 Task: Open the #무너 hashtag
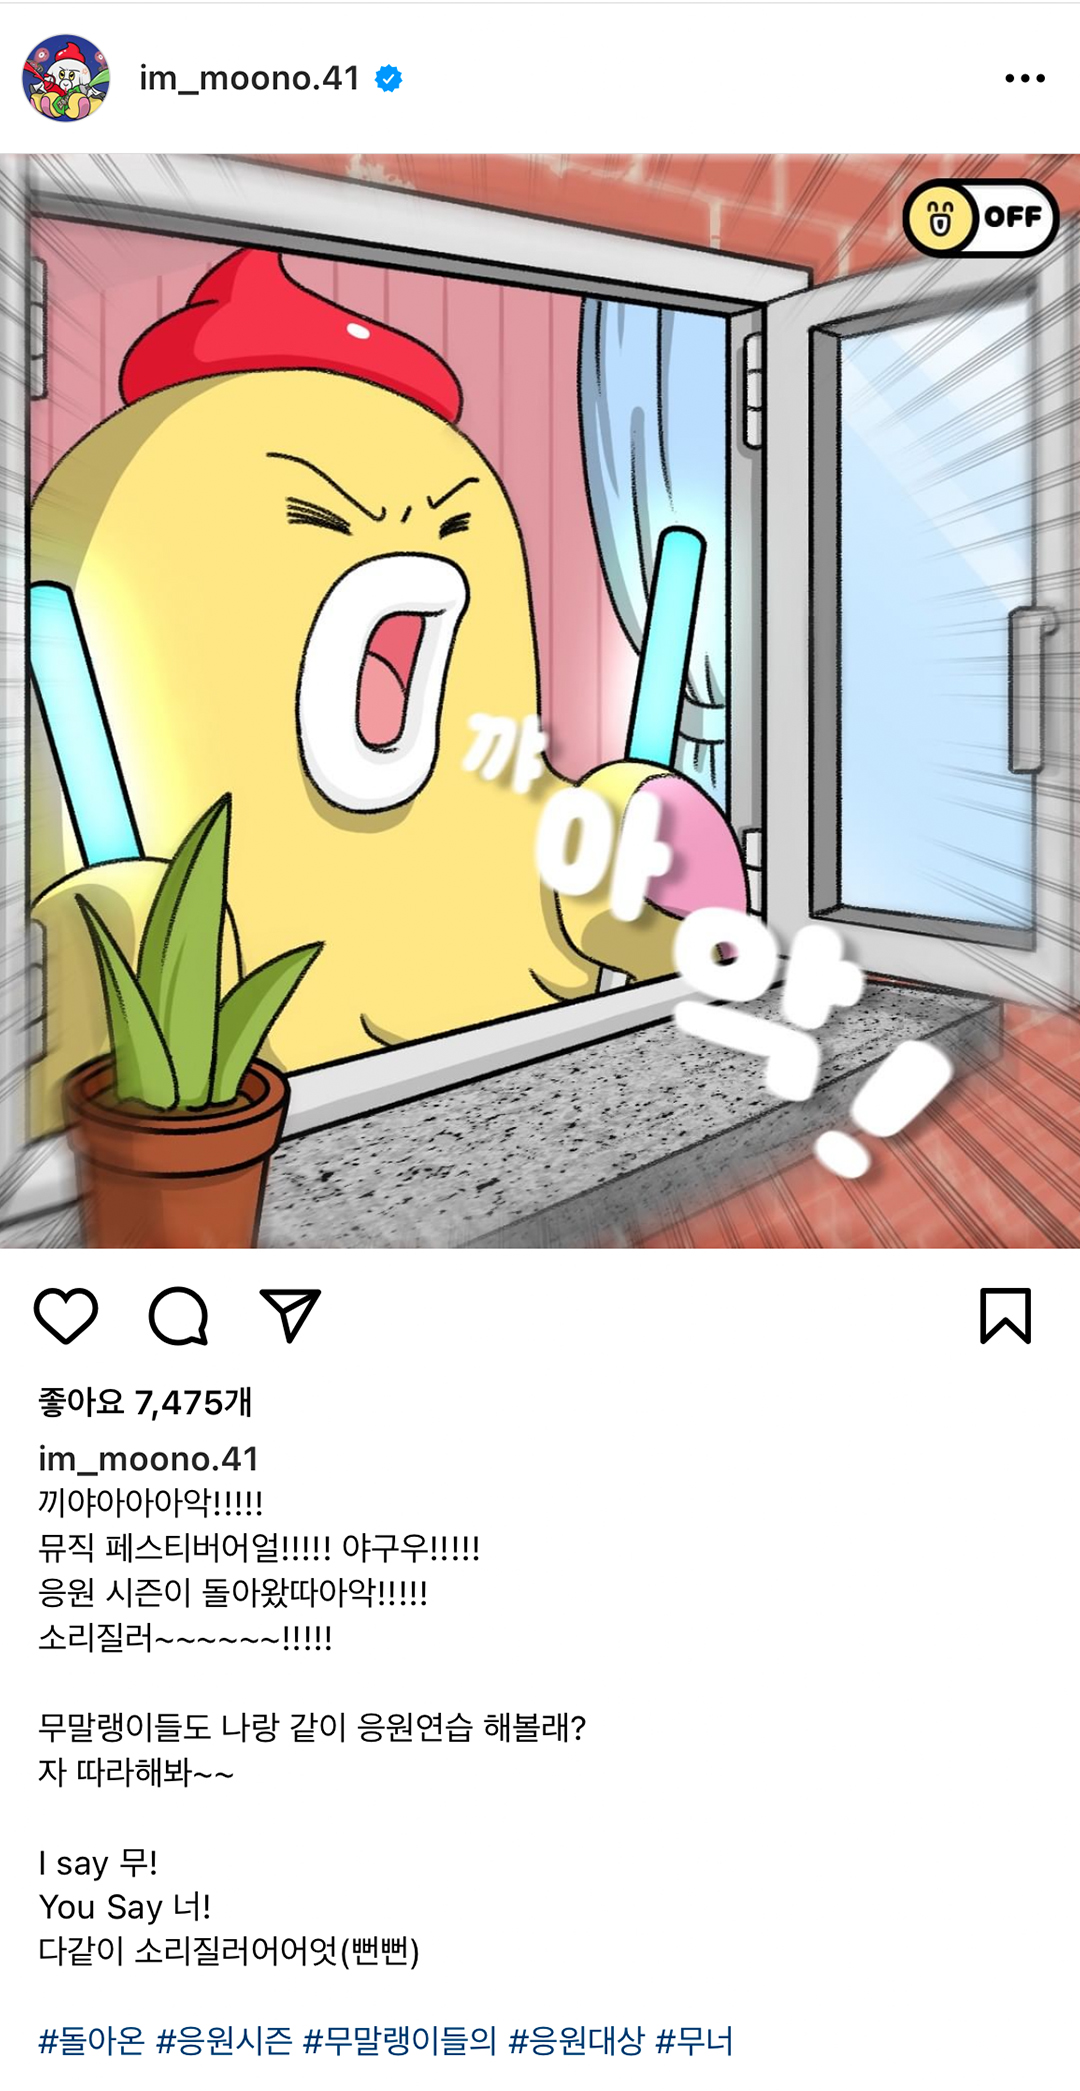pos(694,2040)
